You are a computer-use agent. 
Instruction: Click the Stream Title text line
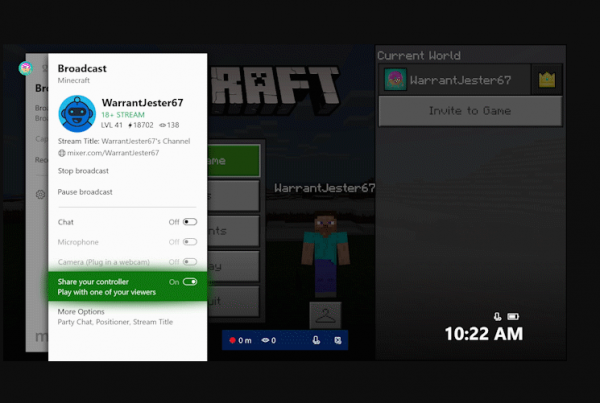[x=124, y=141]
